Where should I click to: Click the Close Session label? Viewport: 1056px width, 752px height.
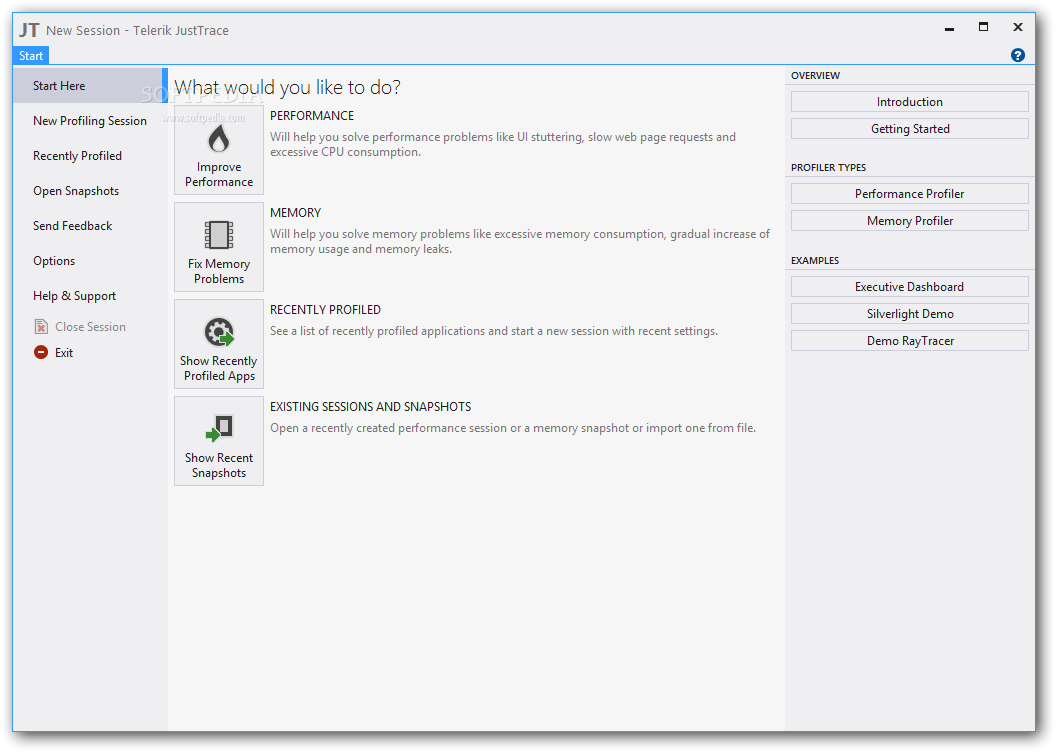click(90, 327)
